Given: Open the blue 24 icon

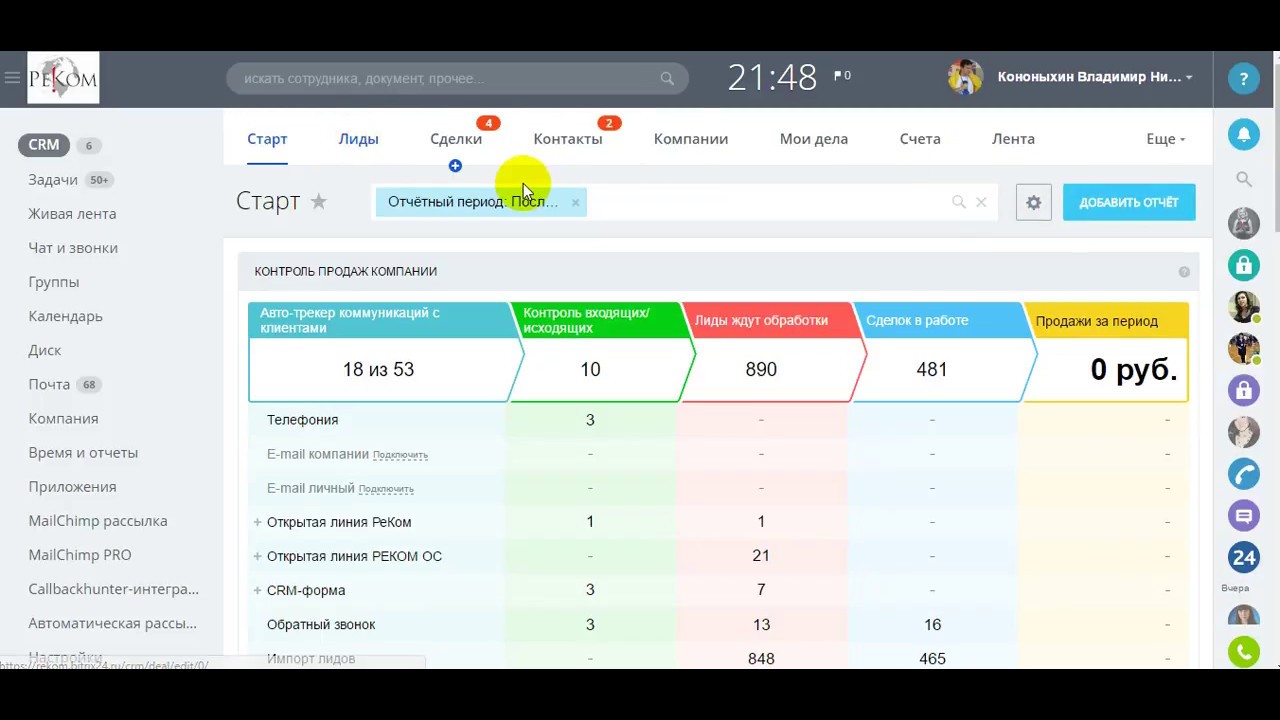Looking at the screenshot, I should tap(1244, 557).
